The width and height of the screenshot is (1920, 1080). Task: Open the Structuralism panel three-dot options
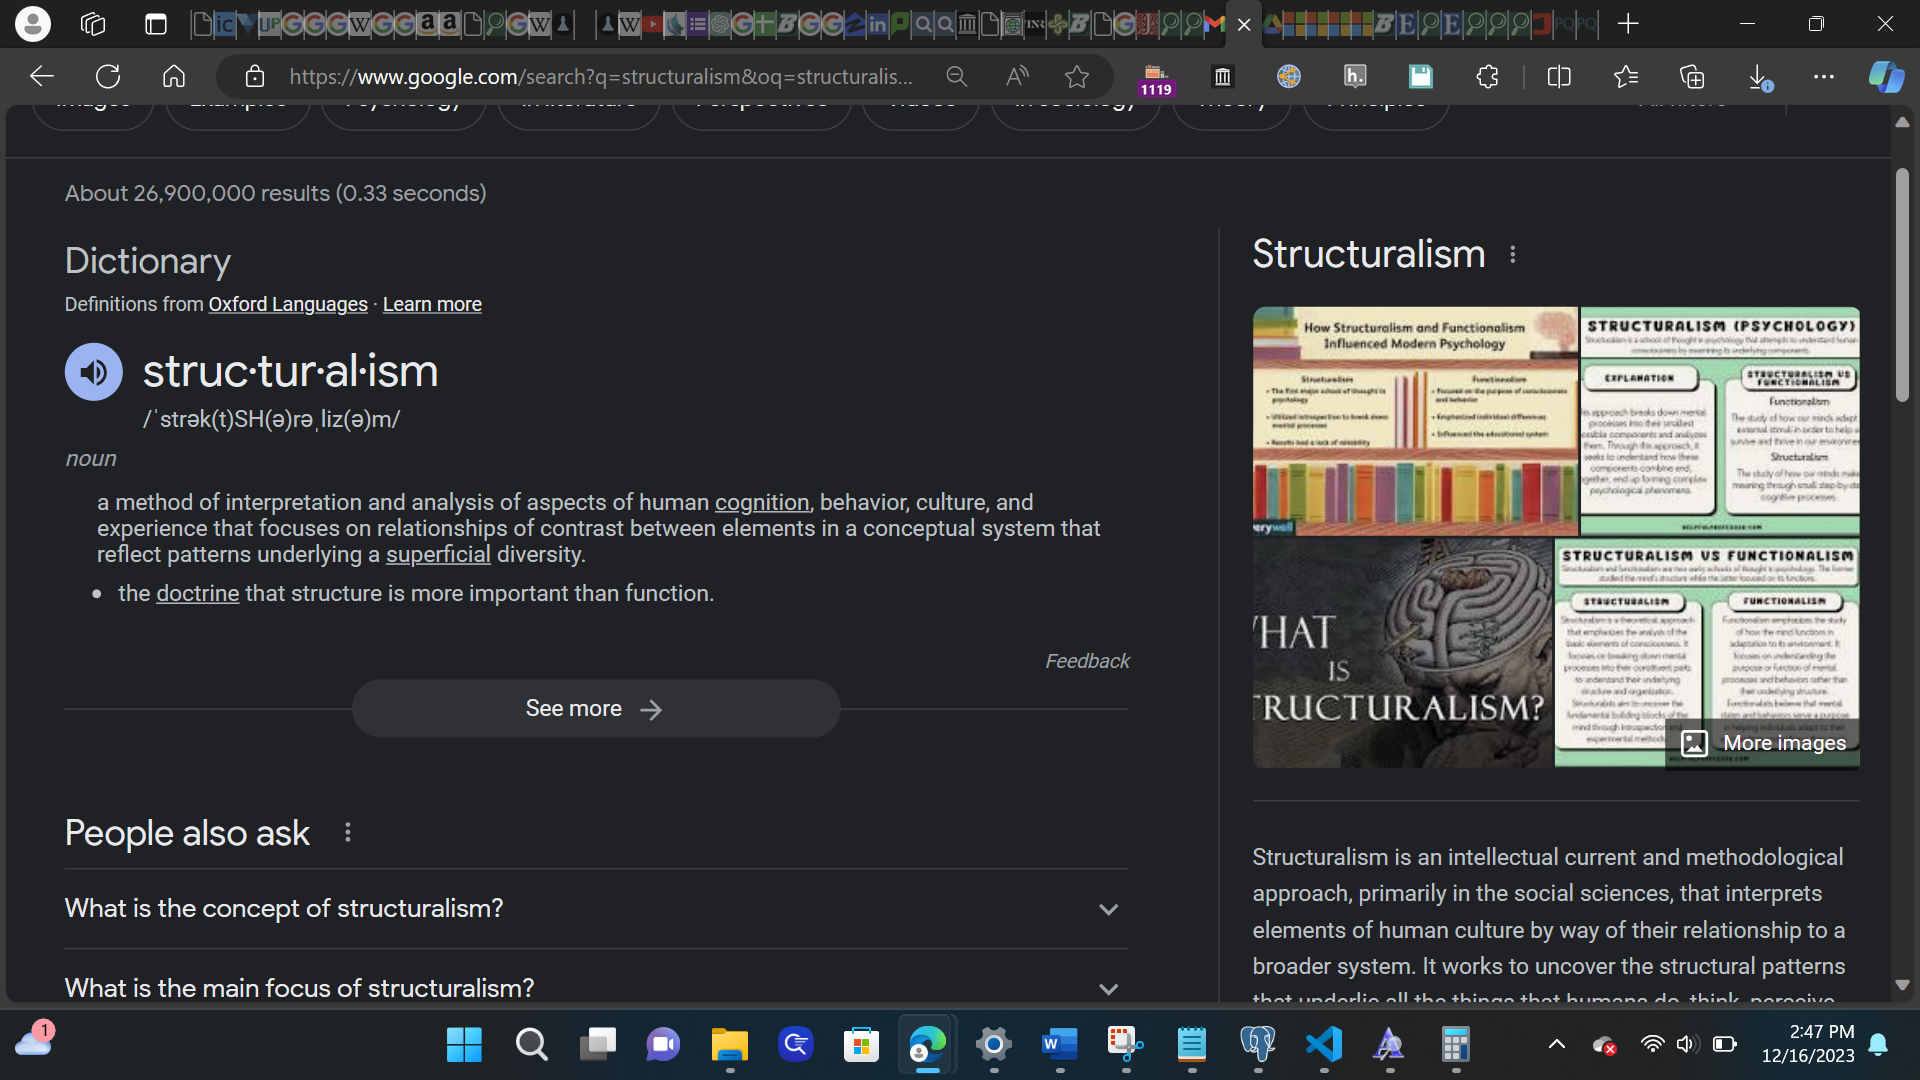point(1513,255)
